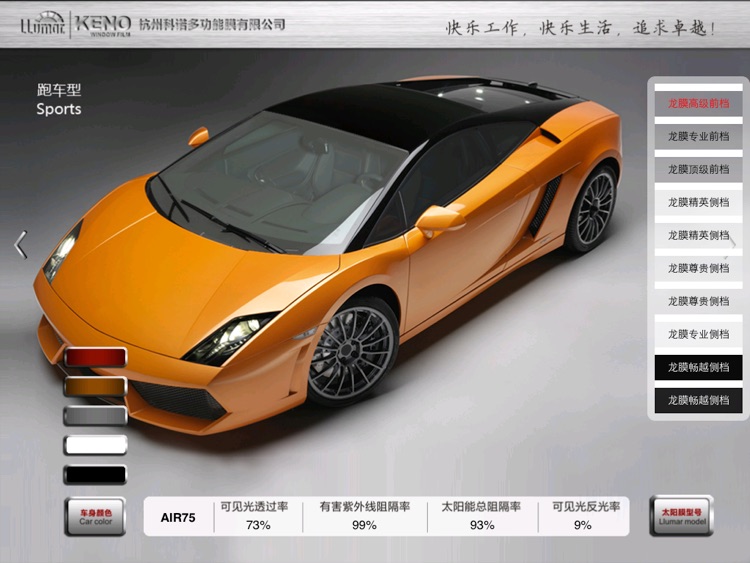The image size is (750, 563).
Task: Click the 太阳能总阻隔率 label
Action: [x=481, y=507]
